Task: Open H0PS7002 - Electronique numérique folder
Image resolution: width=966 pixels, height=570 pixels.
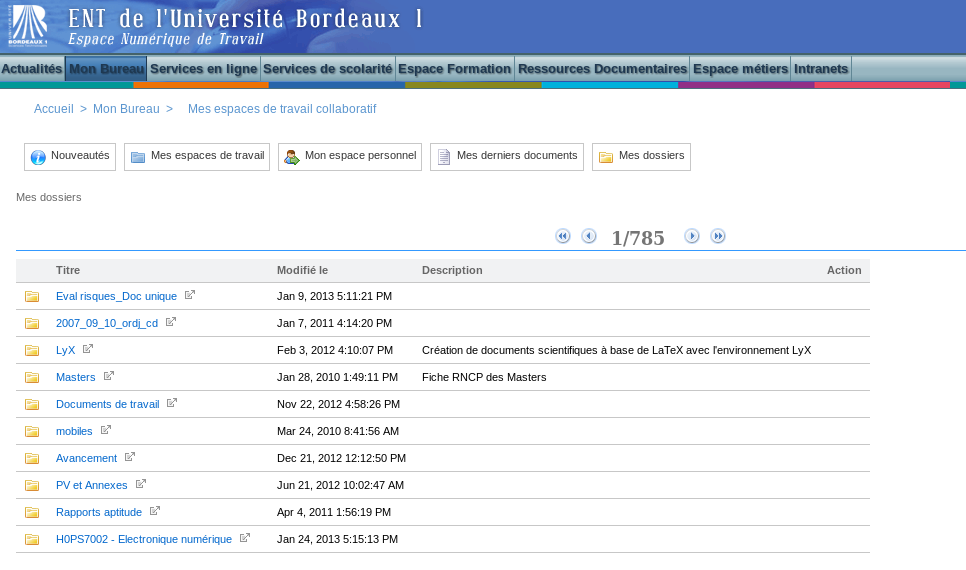Action: 143,539
